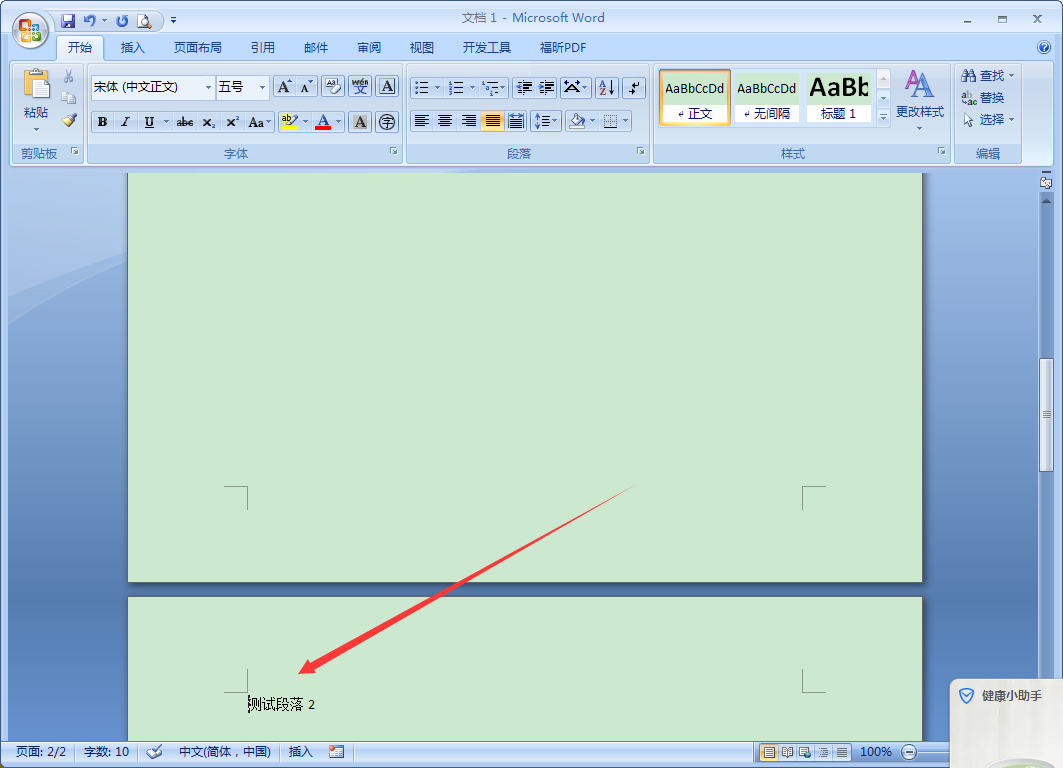
Task: Toggle center paragraph alignment
Action: coord(444,121)
